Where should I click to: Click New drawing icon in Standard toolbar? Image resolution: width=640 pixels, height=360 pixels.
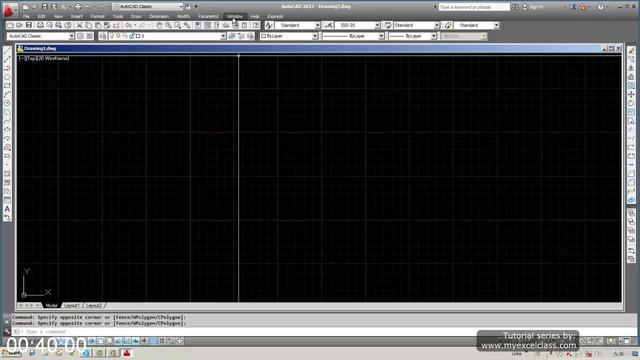(x=10, y=25)
